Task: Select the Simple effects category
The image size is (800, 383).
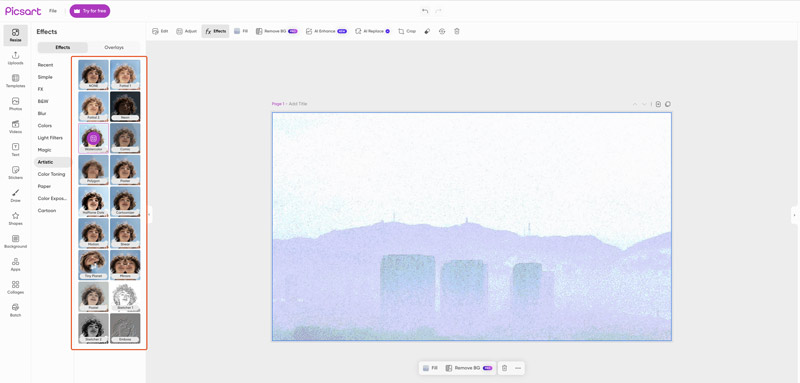Action: click(x=45, y=77)
